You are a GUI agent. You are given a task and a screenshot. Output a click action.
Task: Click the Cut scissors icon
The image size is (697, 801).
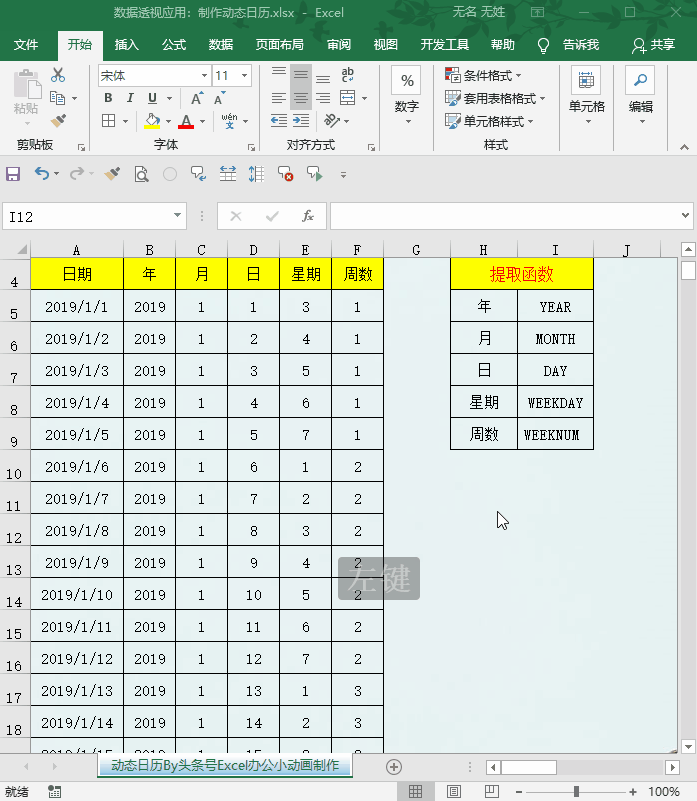pos(58,75)
